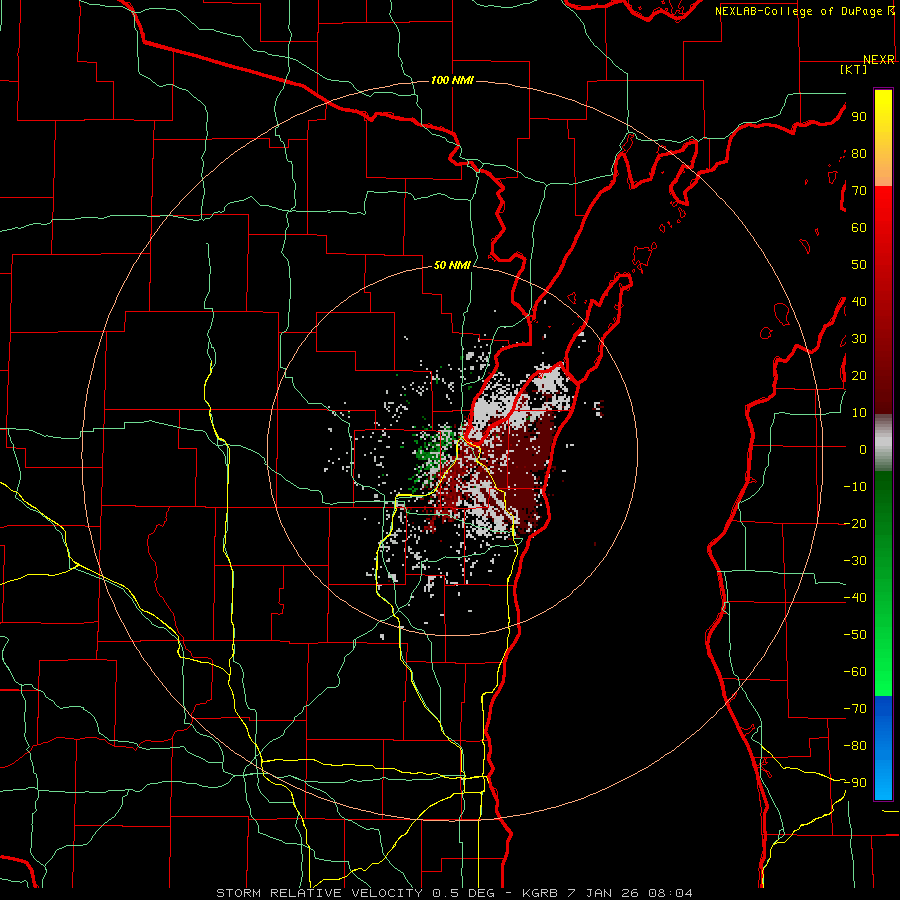Click the -50 value on velocity scale

click(x=855, y=635)
